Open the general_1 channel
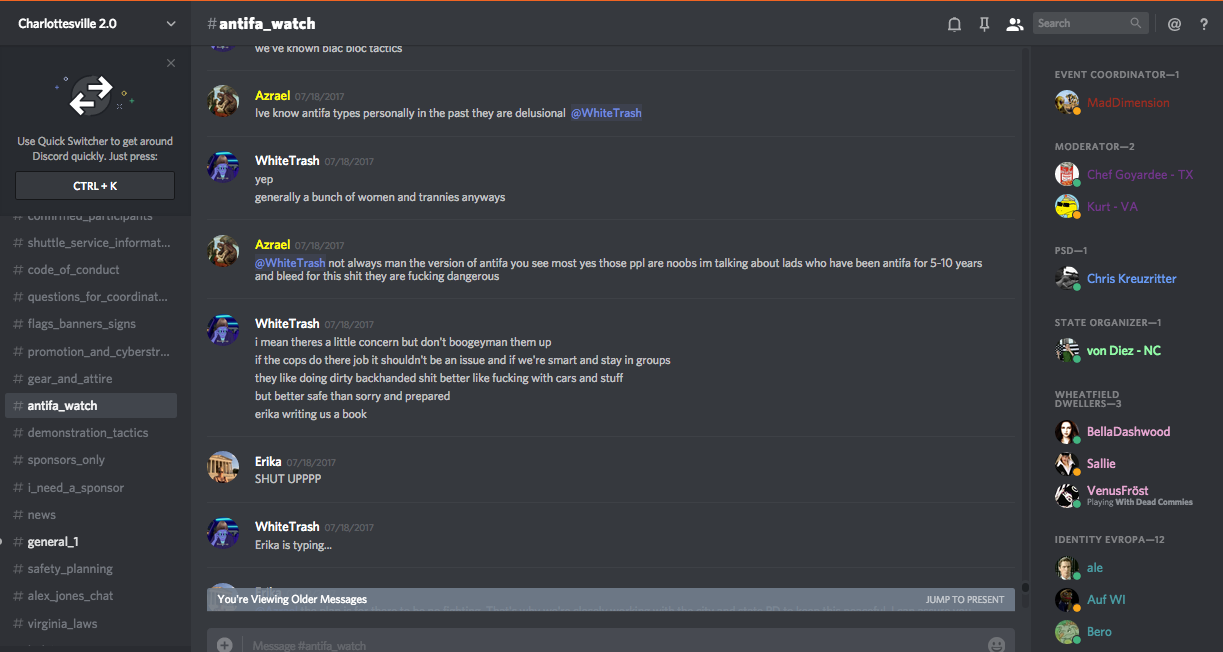Image resolution: width=1223 pixels, height=652 pixels. [x=53, y=542]
